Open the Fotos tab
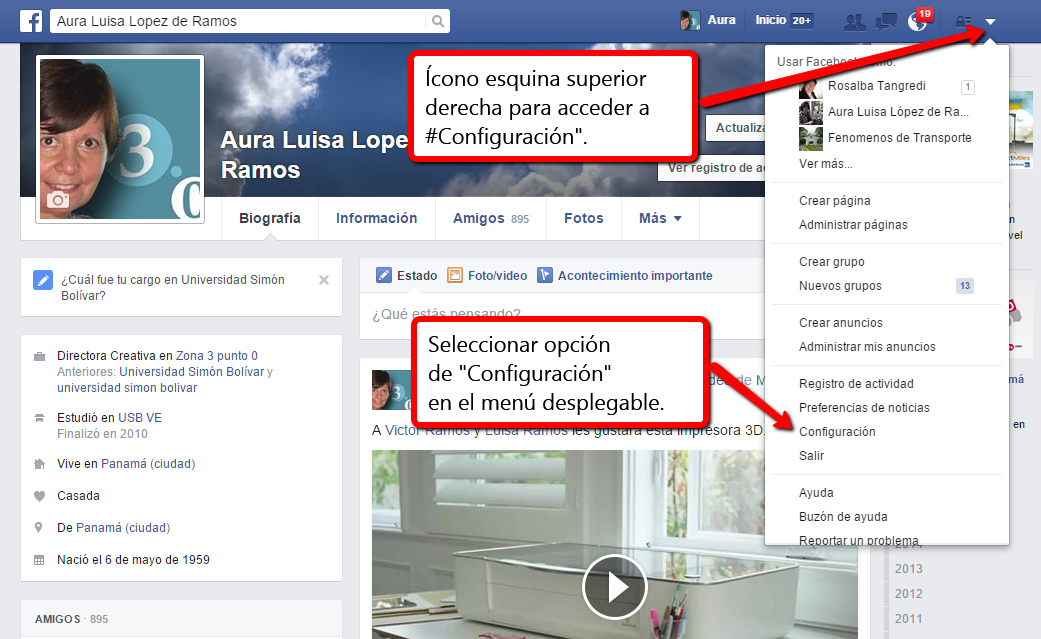This screenshot has width=1041, height=639. click(584, 219)
